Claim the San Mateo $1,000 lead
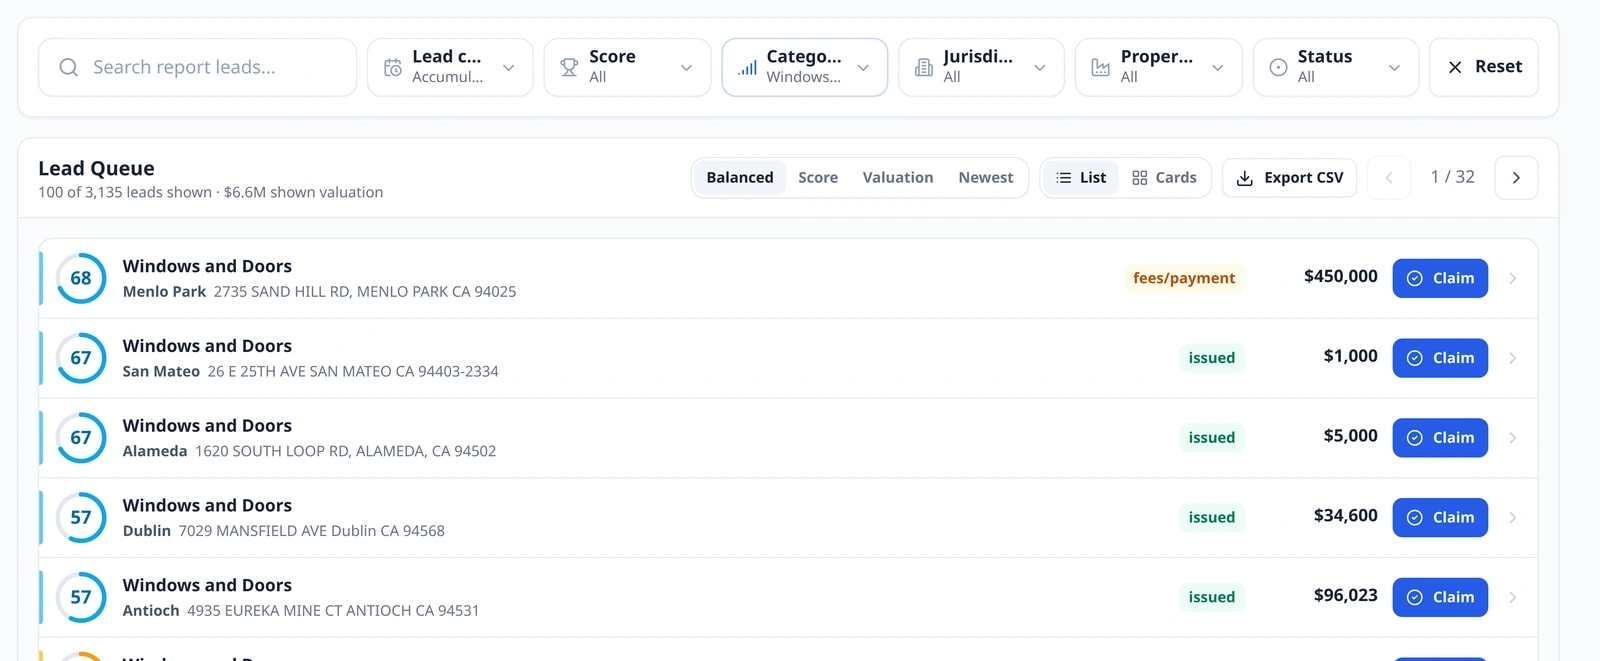The width and height of the screenshot is (1600, 661). click(x=1440, y=358)
